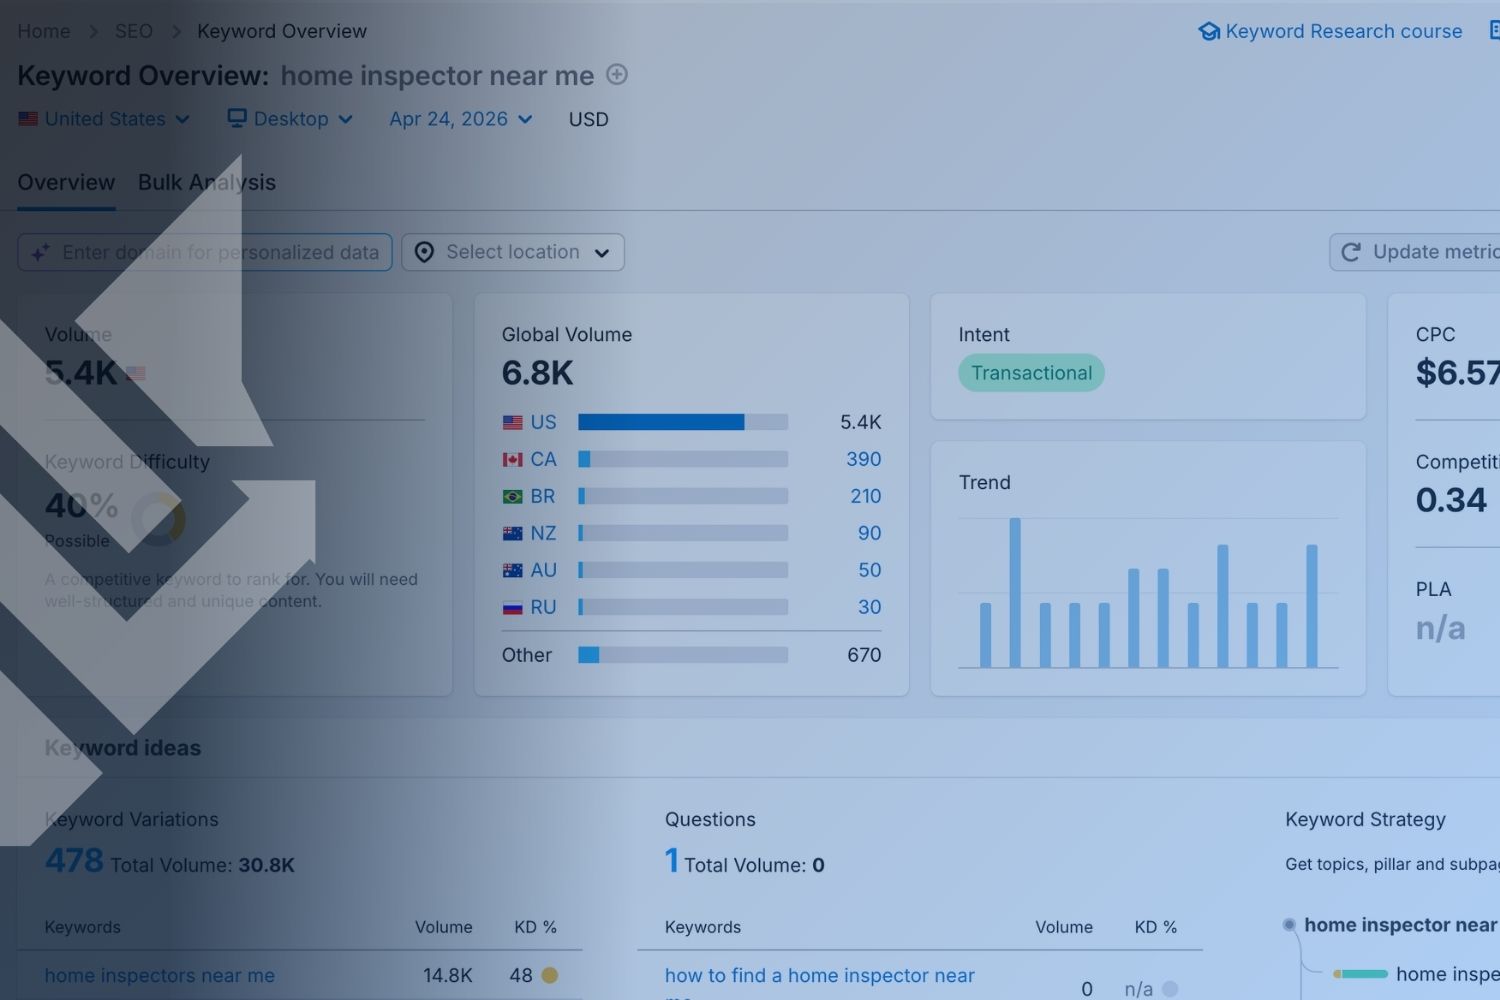
Task: Click SEO in the breadcrumb navigation
Action: point(133,31)
